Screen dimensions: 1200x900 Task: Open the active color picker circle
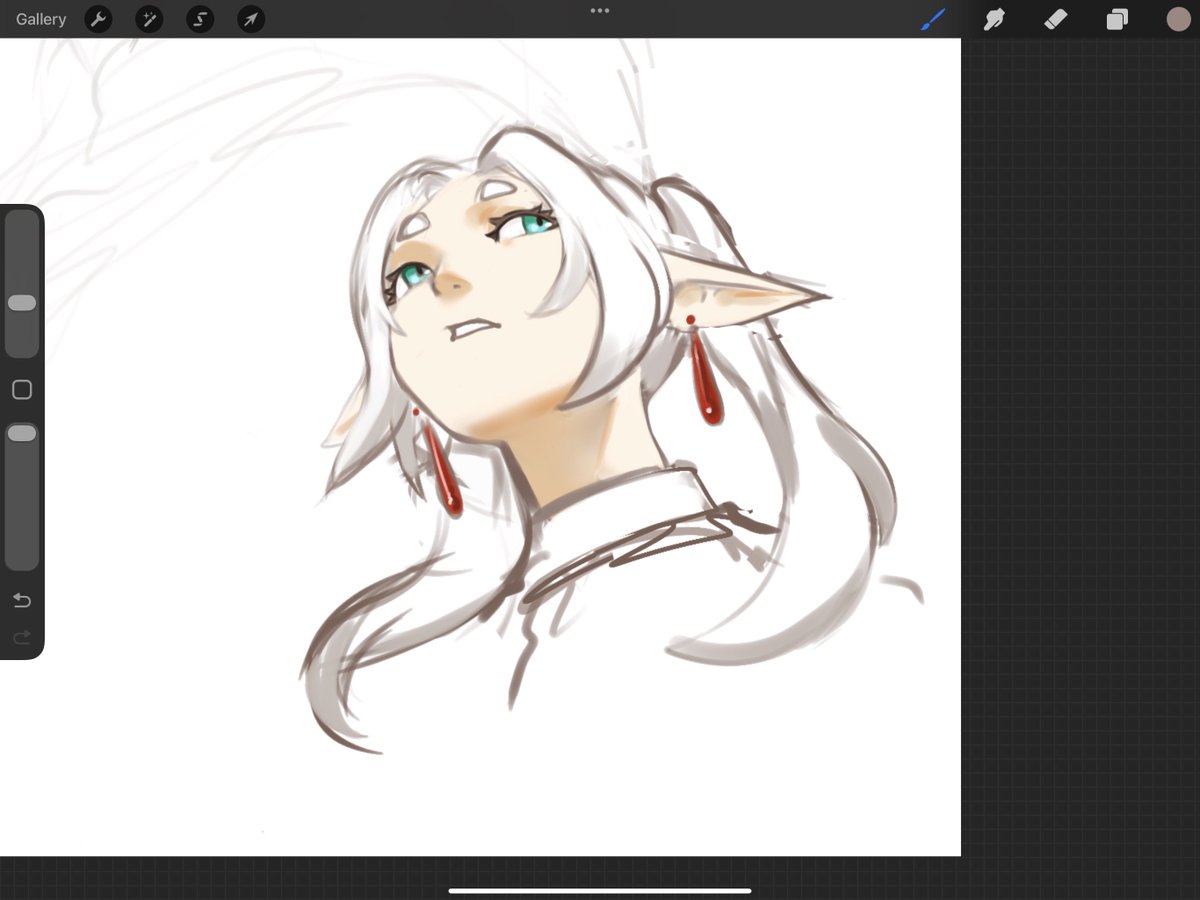click(1178, 19)
